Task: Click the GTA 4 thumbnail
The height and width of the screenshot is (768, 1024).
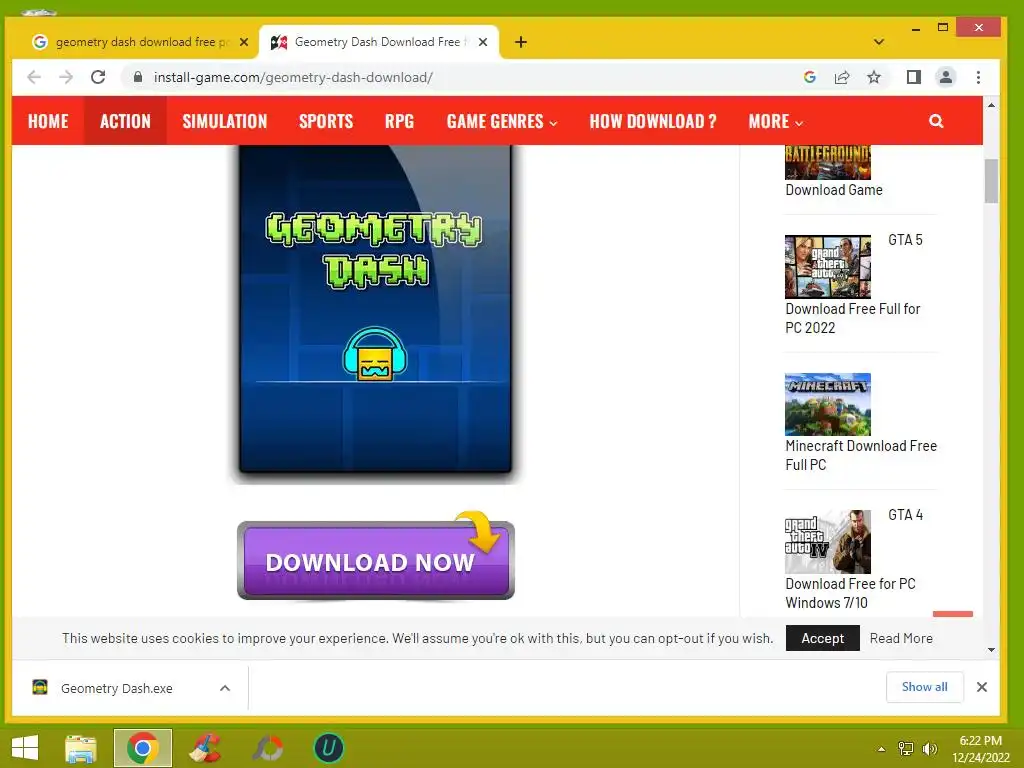Action: click(x=827, y=542)
